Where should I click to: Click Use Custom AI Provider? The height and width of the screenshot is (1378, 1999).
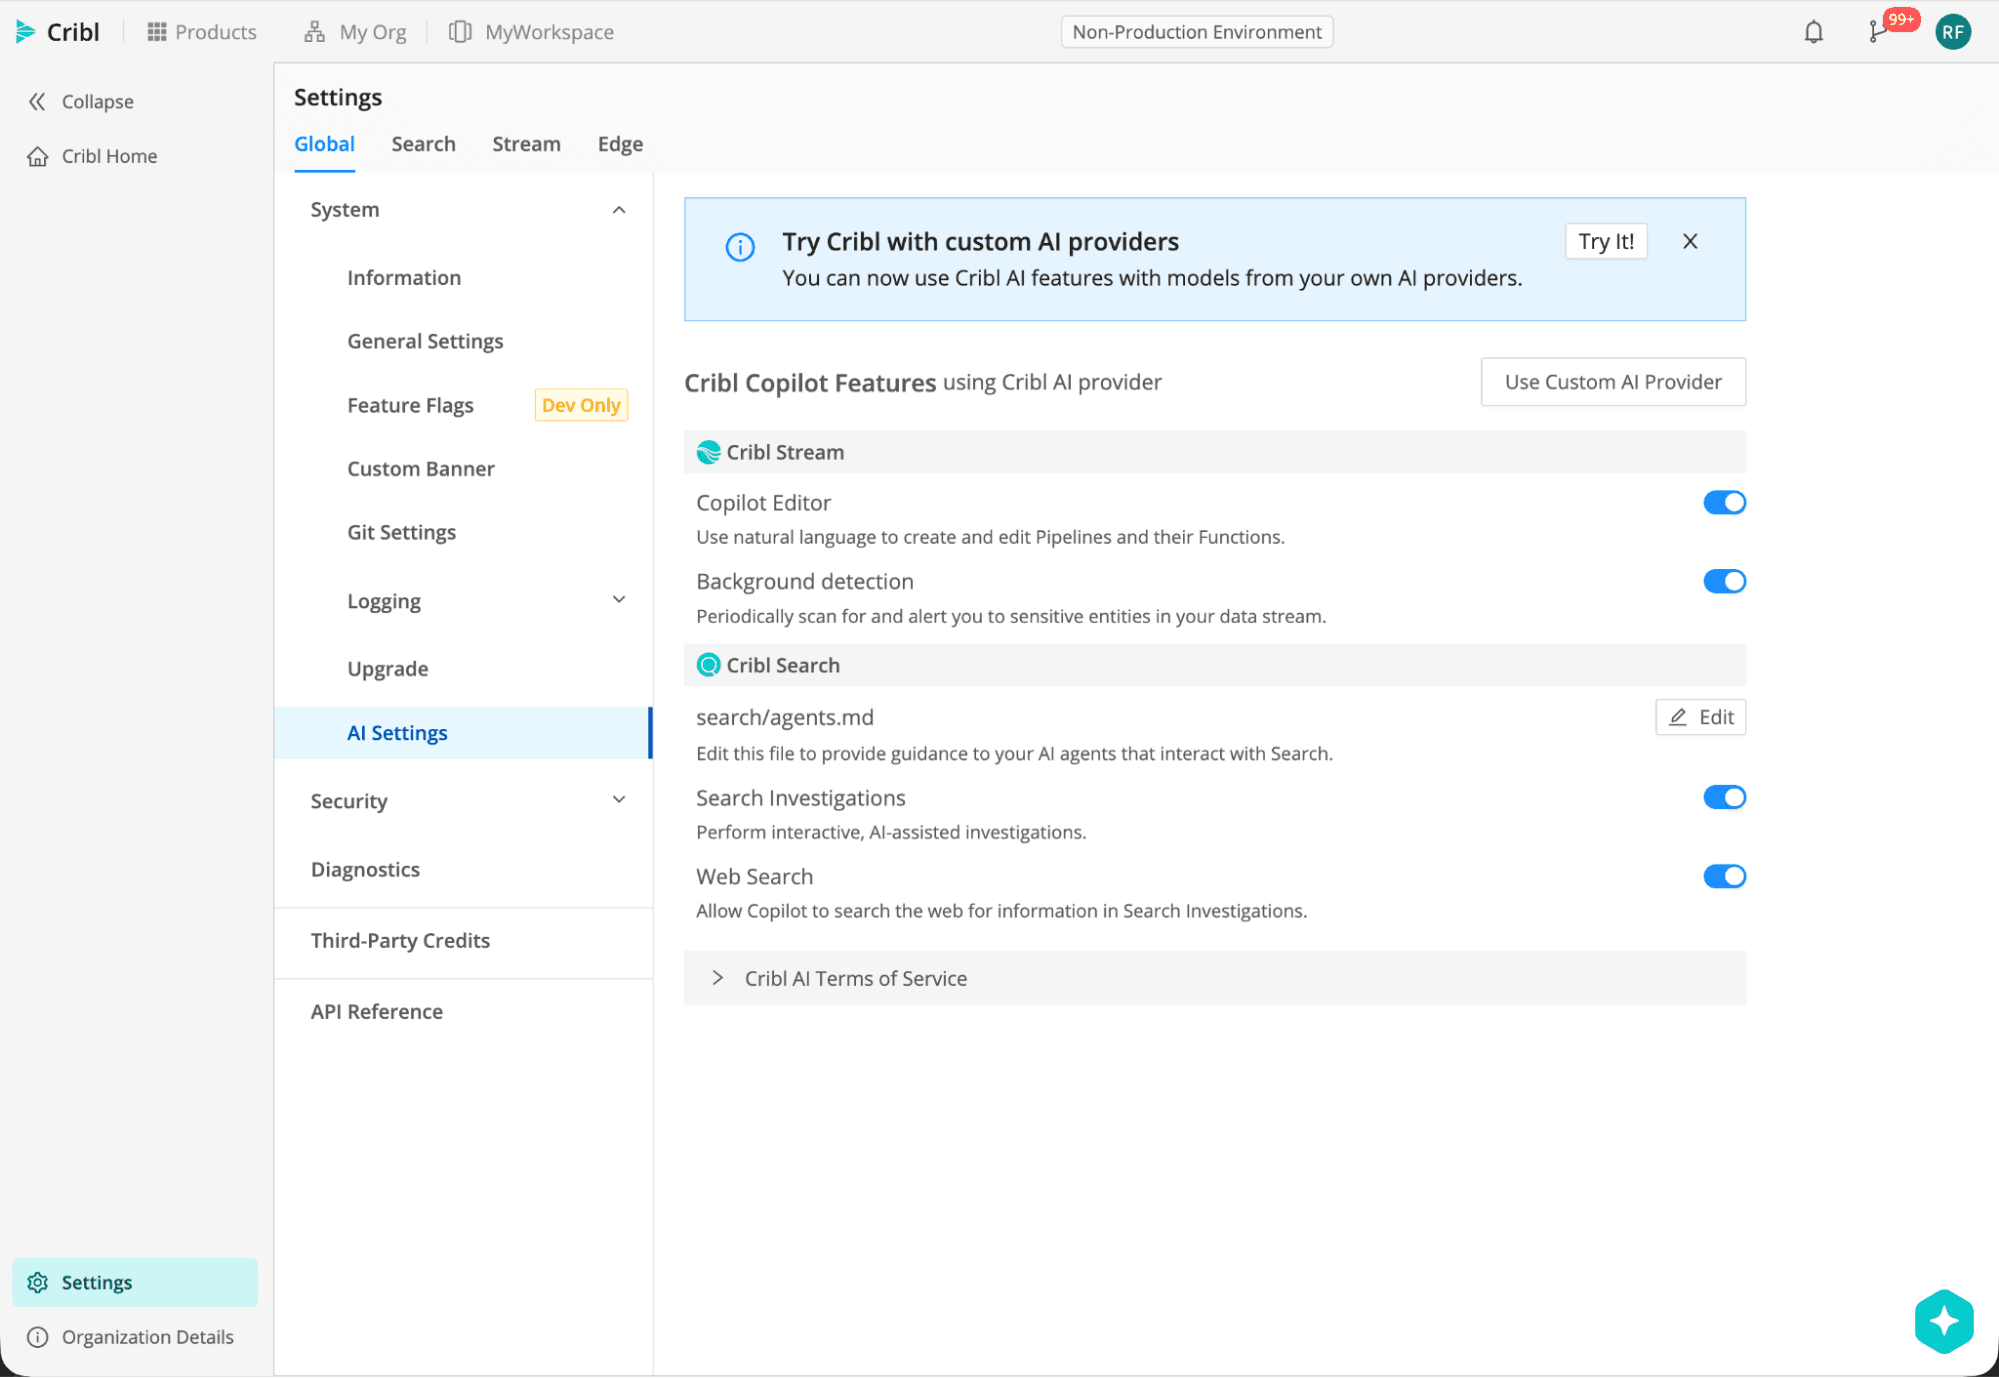pos(1612,381)
